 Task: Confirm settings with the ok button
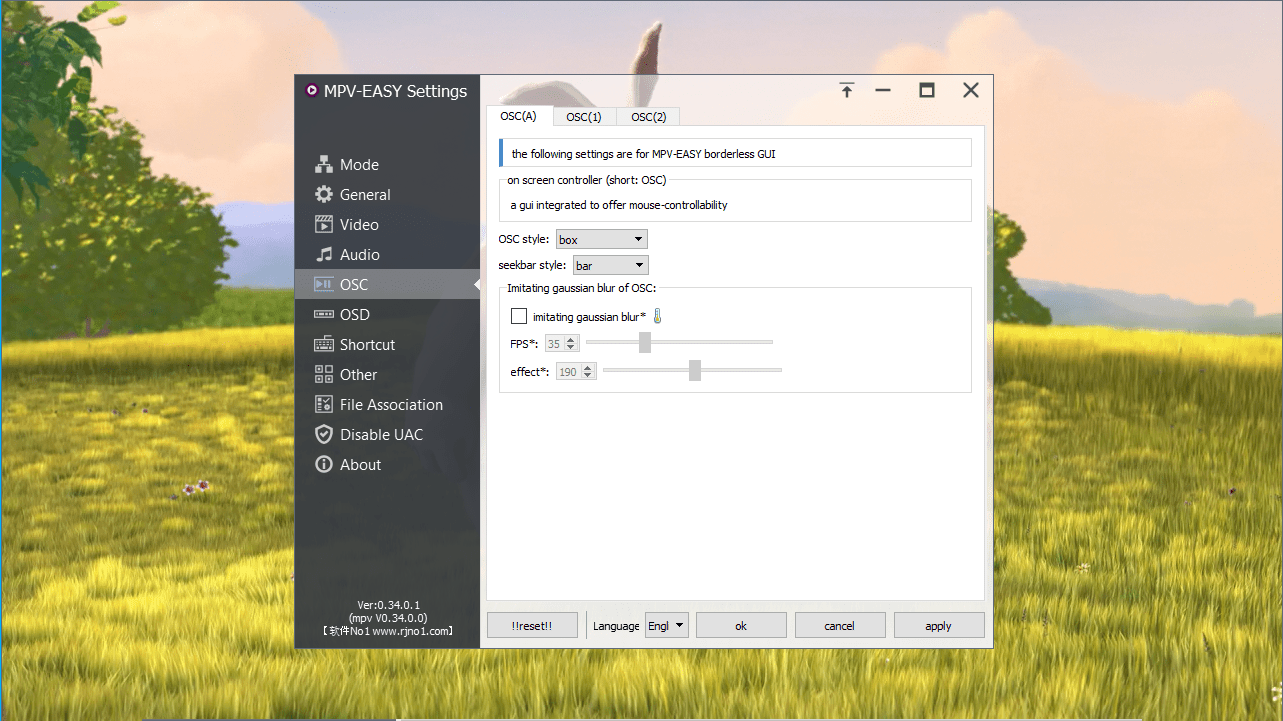click(x=741, y=626)
